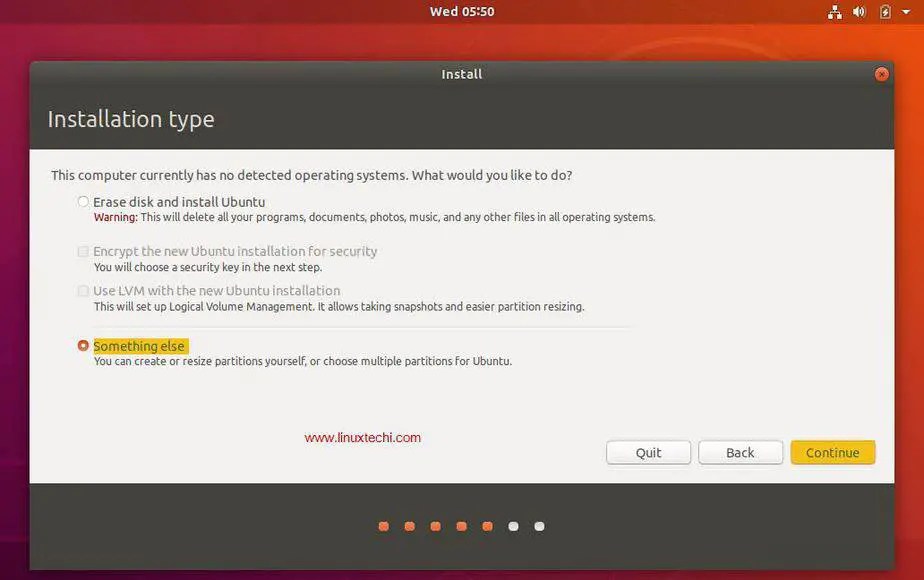924x580 pixels.
Task: Open the Wed 05:50 clock menu
Action: point(462,12)
